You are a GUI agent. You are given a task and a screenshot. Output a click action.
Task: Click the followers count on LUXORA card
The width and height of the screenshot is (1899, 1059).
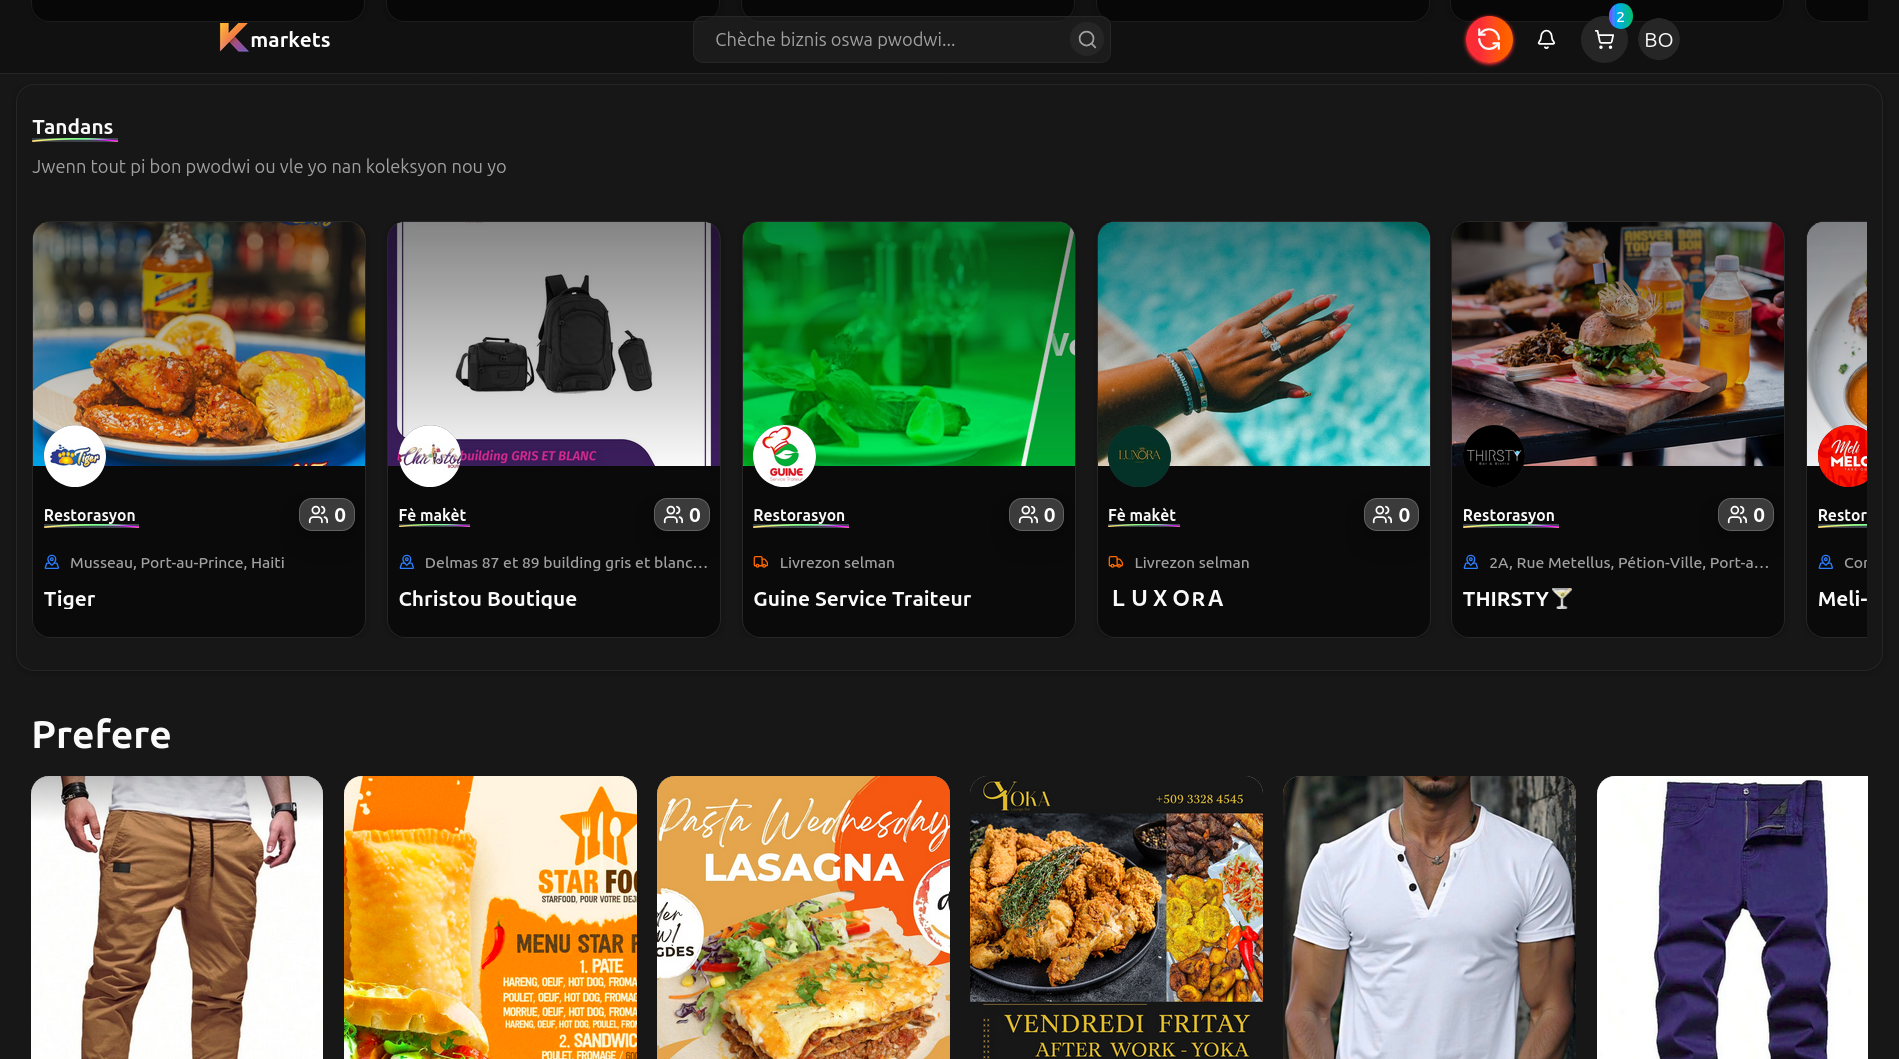(x=1391, y=515)
